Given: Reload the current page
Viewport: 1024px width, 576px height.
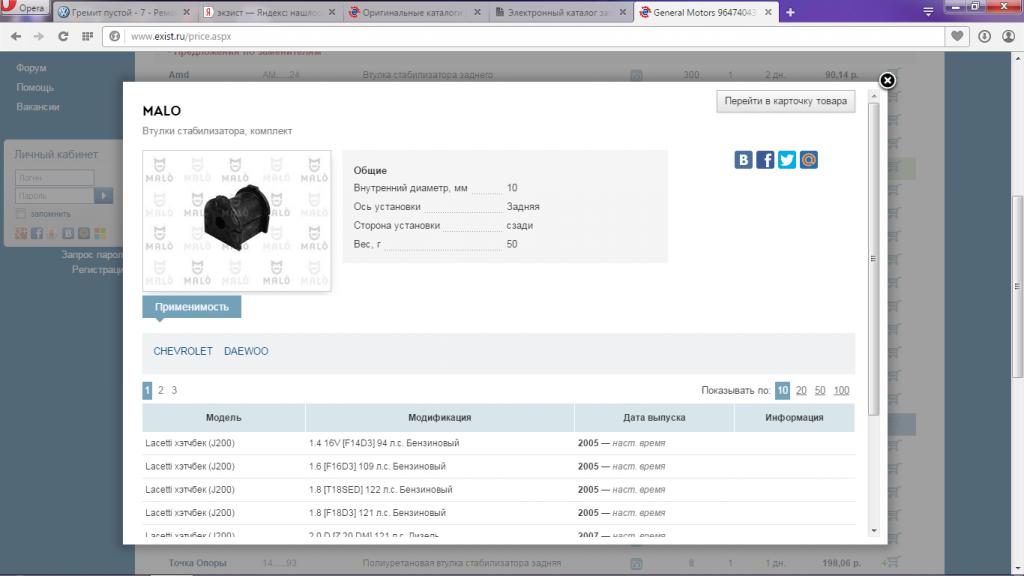Looking at the screenshot, I should [63, 37].
